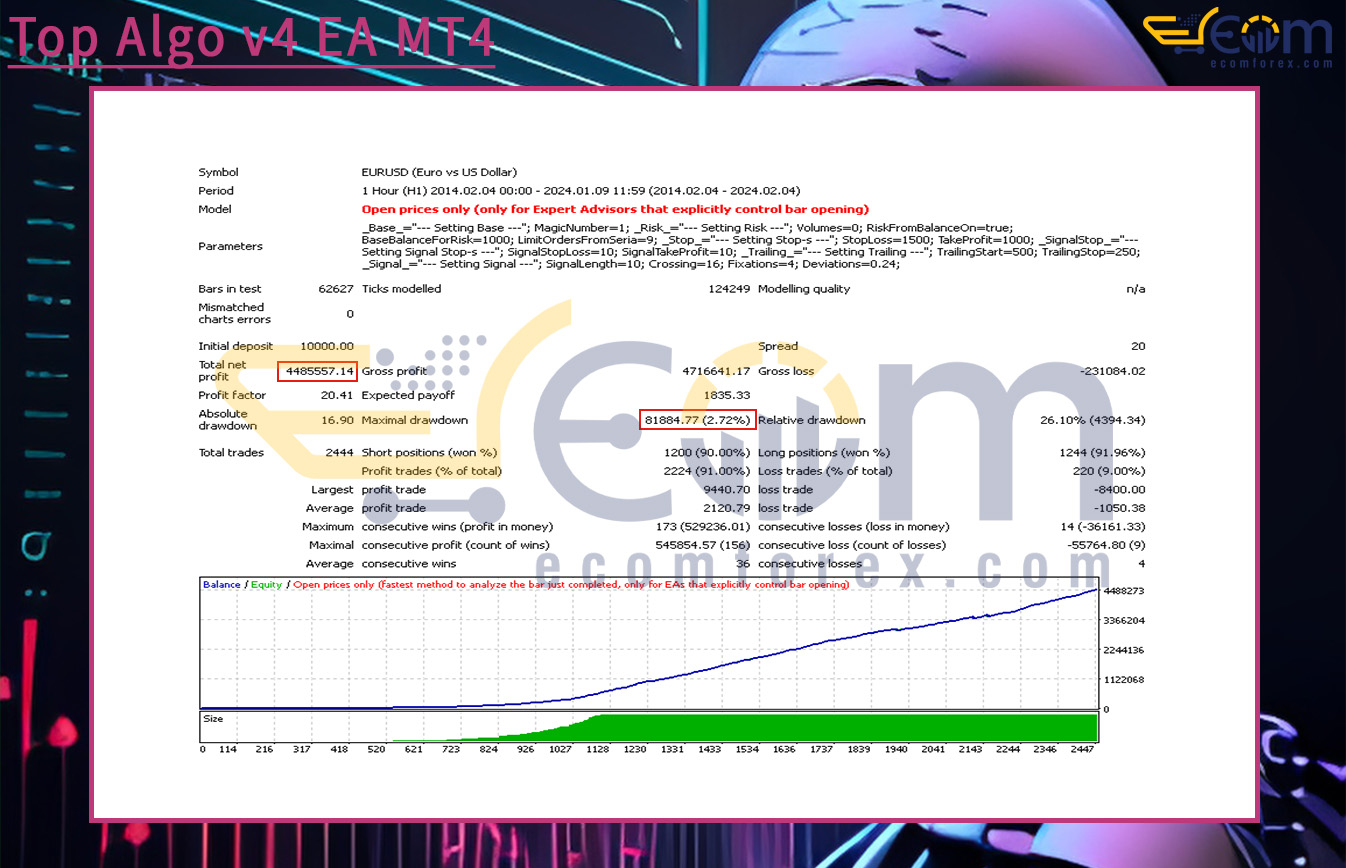Click the green 'Equity' chart legend label
The image size is (1346, 868).
pos(266,584)
